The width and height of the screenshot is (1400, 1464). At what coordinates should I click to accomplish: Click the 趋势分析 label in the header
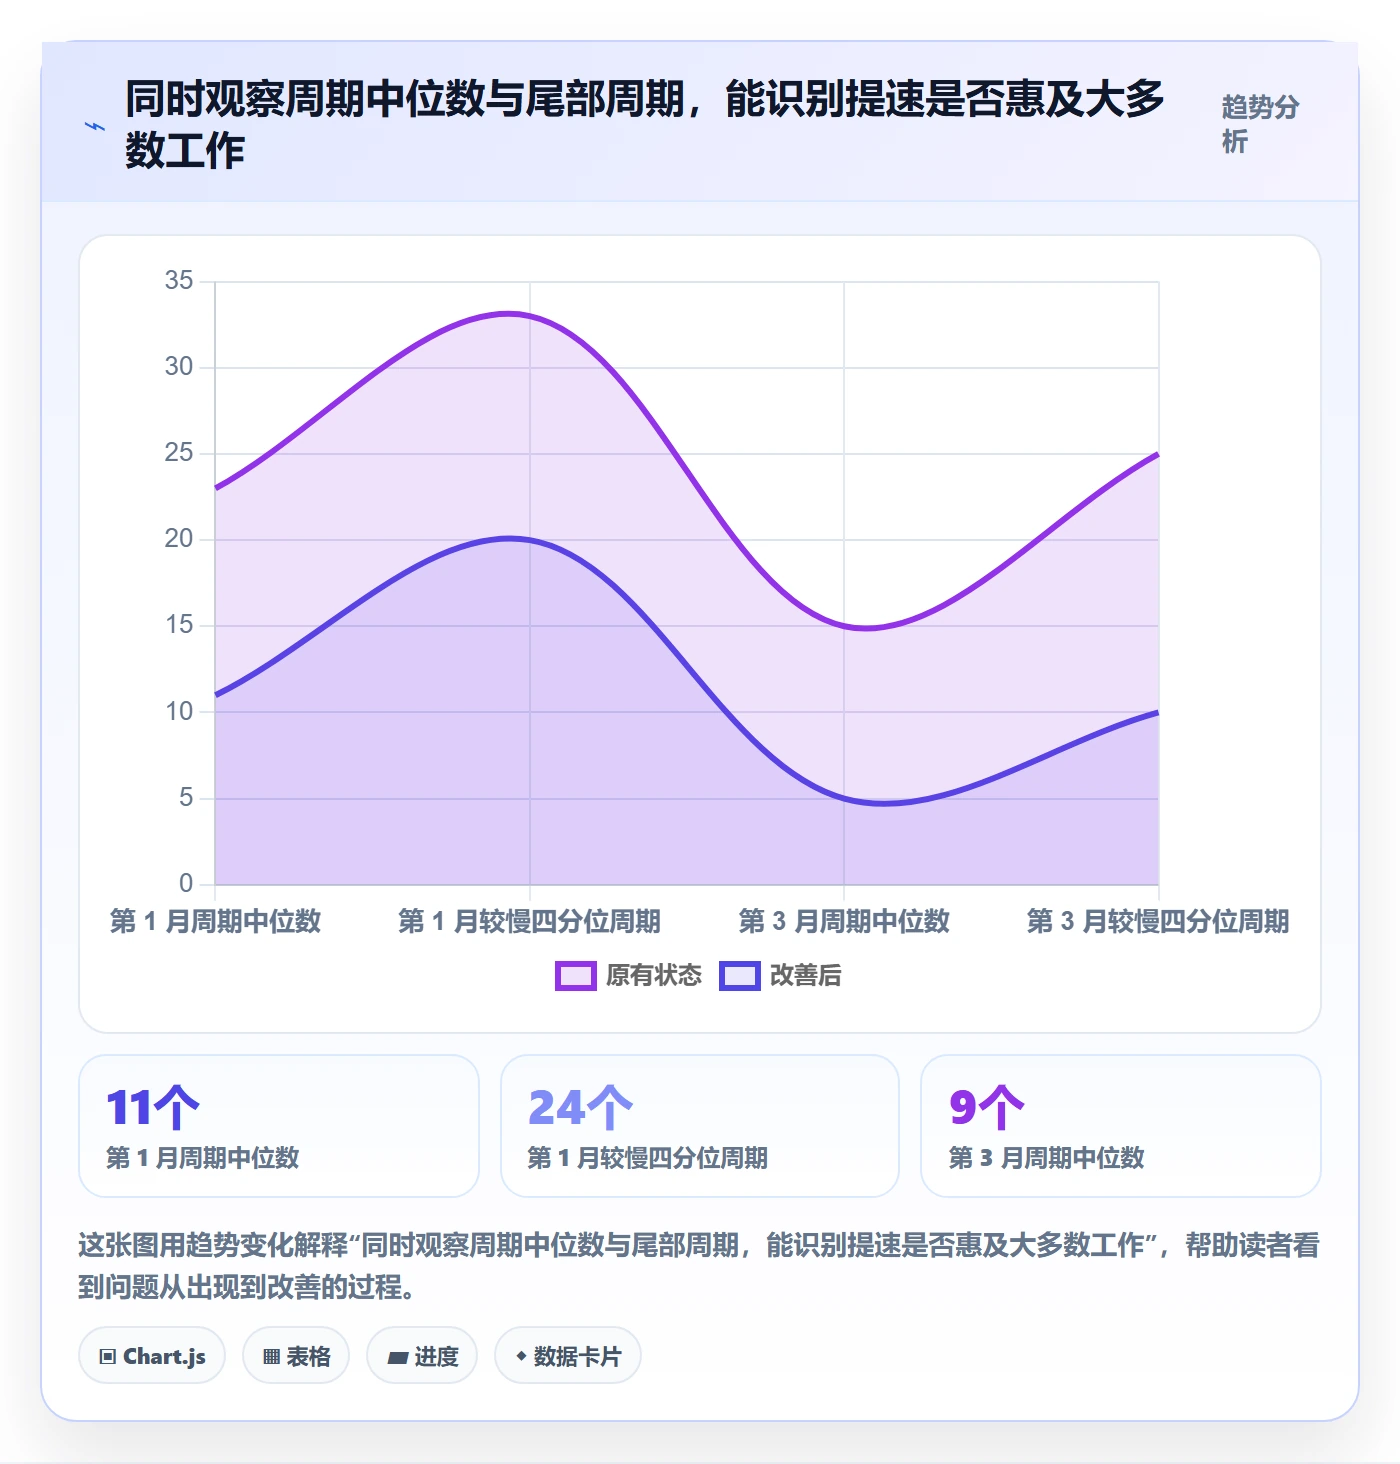coord(1260,124)
